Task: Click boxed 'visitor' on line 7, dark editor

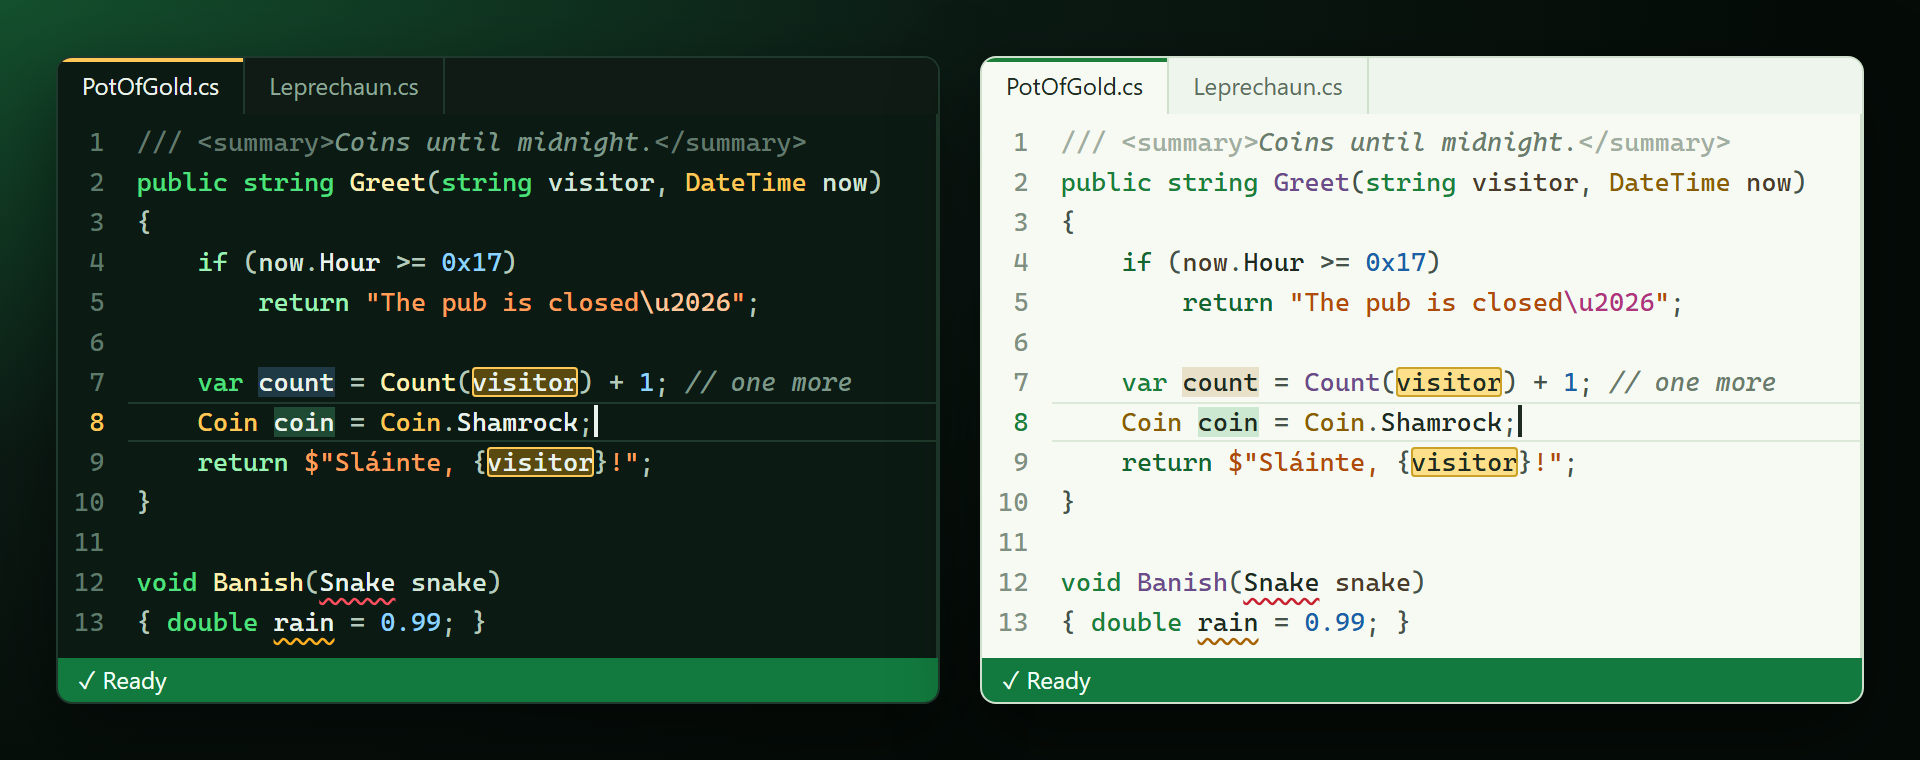Action: (525, 382)
